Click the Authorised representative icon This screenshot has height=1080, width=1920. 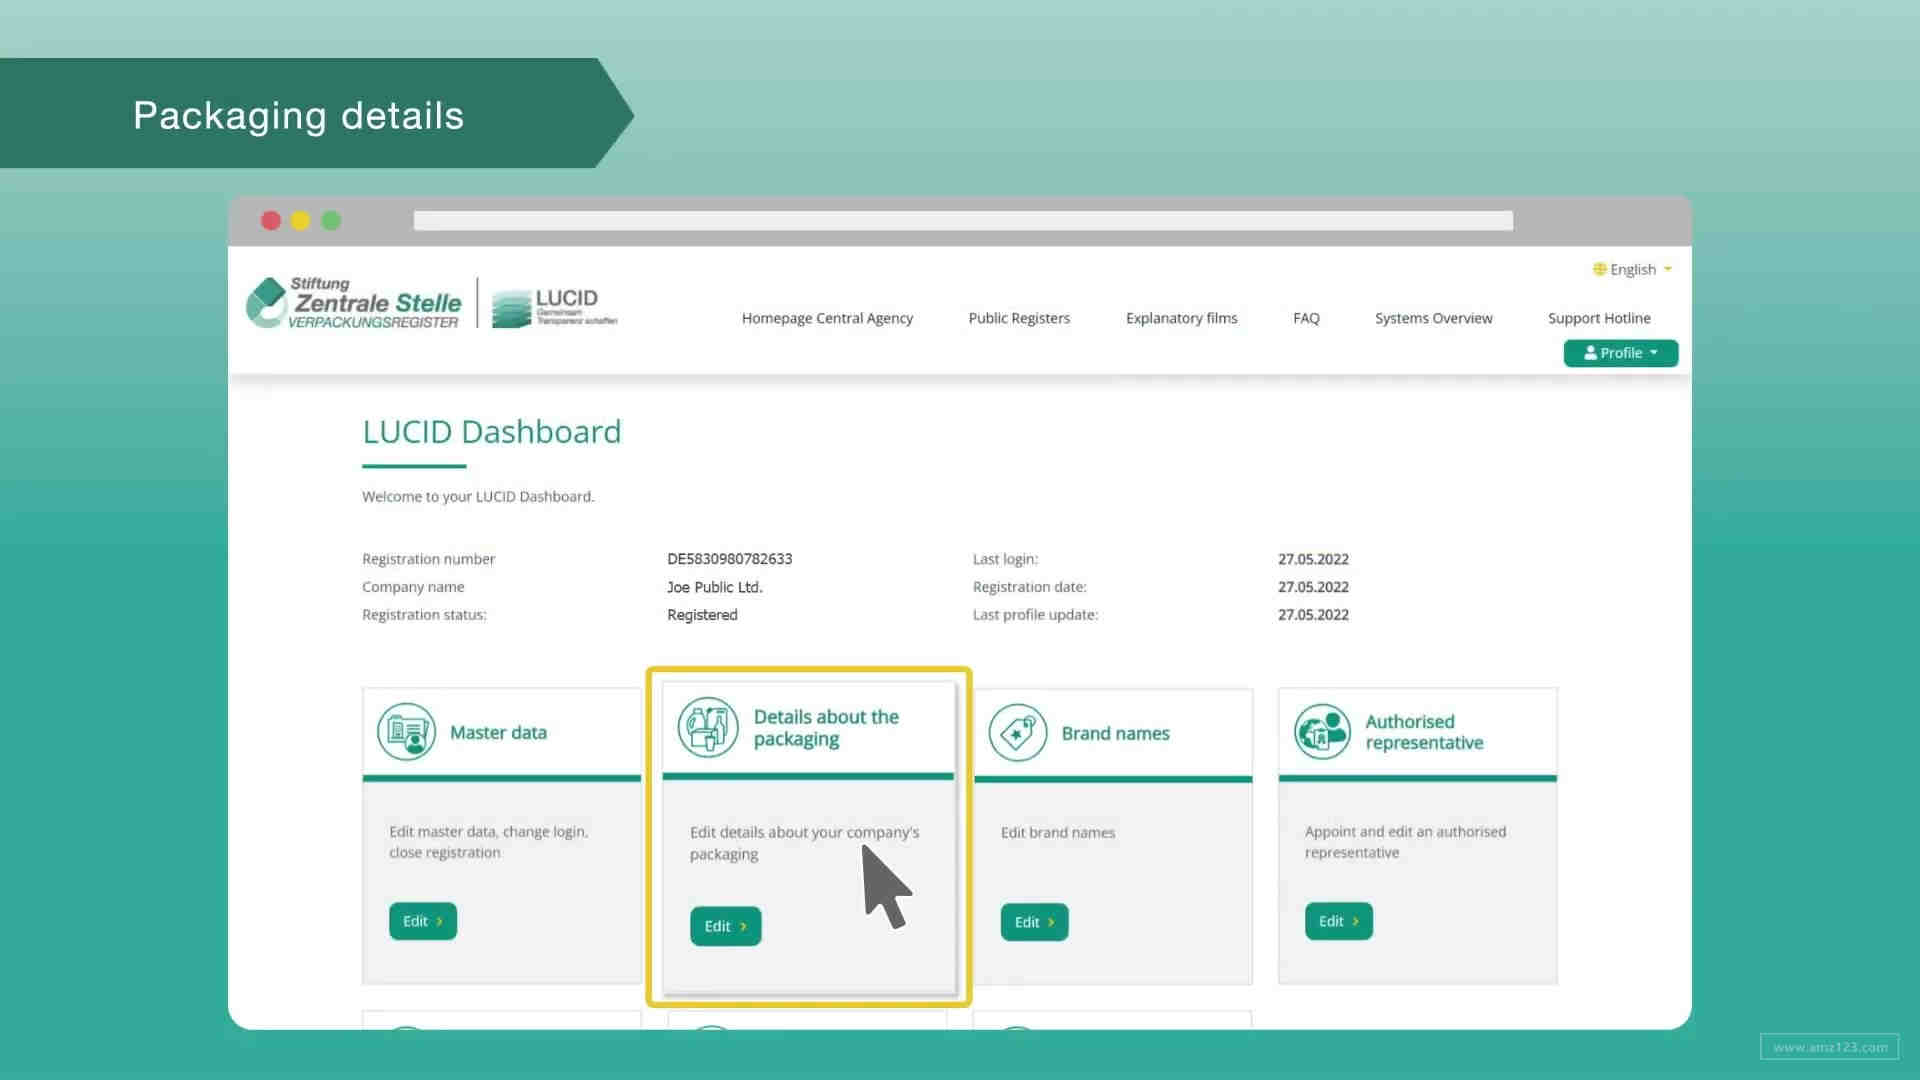pyautogui.click(x=1322, y=732)
